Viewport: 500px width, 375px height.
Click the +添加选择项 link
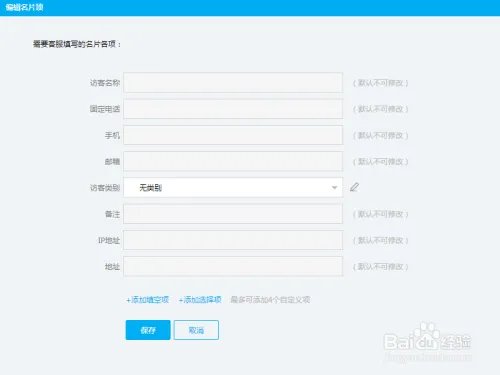[200, 300]
